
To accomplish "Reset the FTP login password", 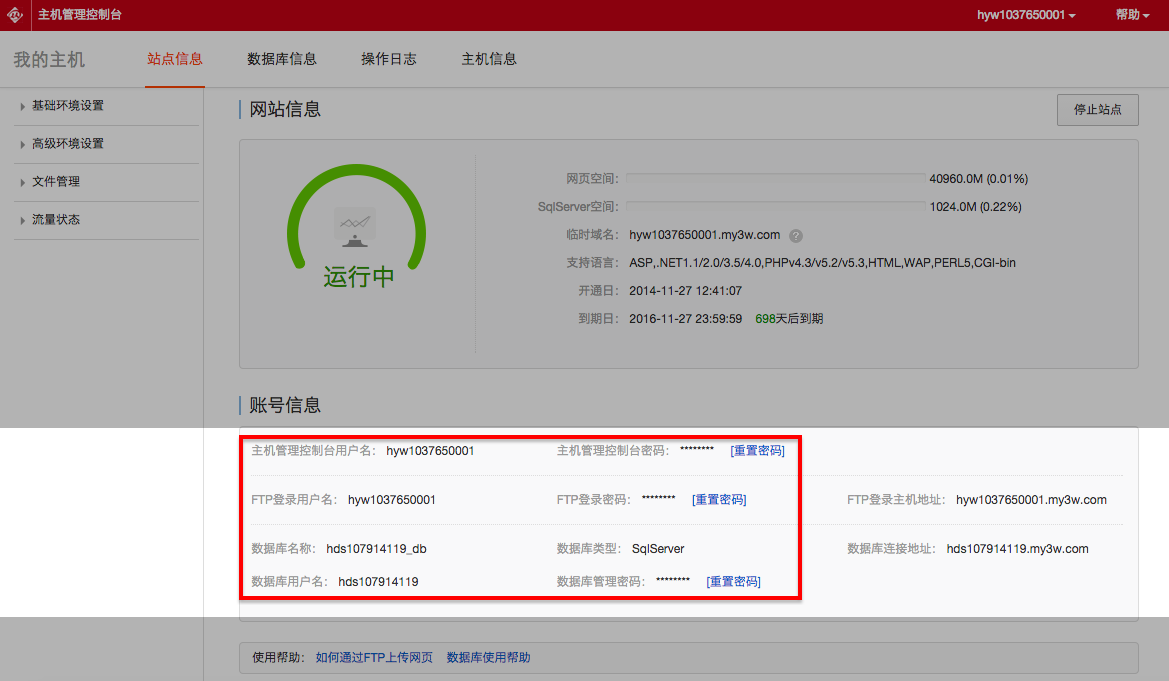I will tap(719, 500).
